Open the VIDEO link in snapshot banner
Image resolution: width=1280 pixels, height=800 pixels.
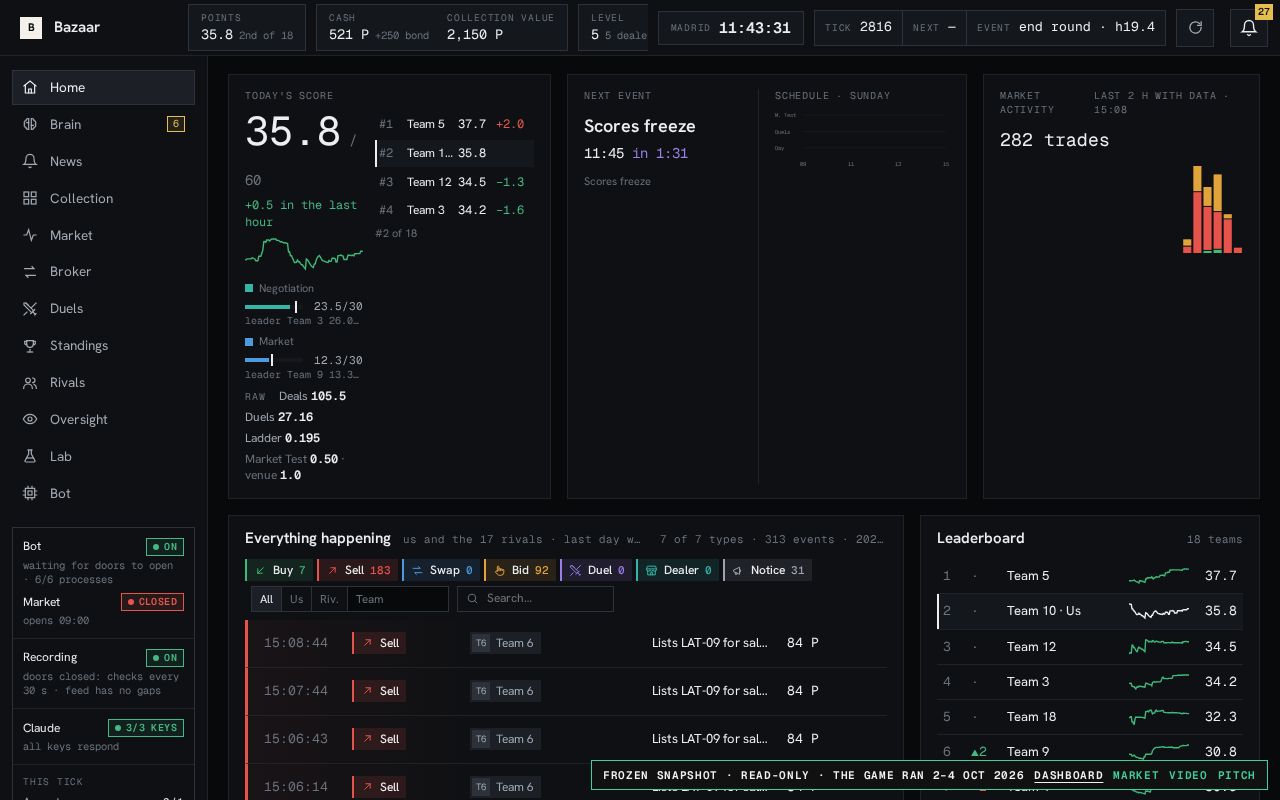click(1189, 775)
